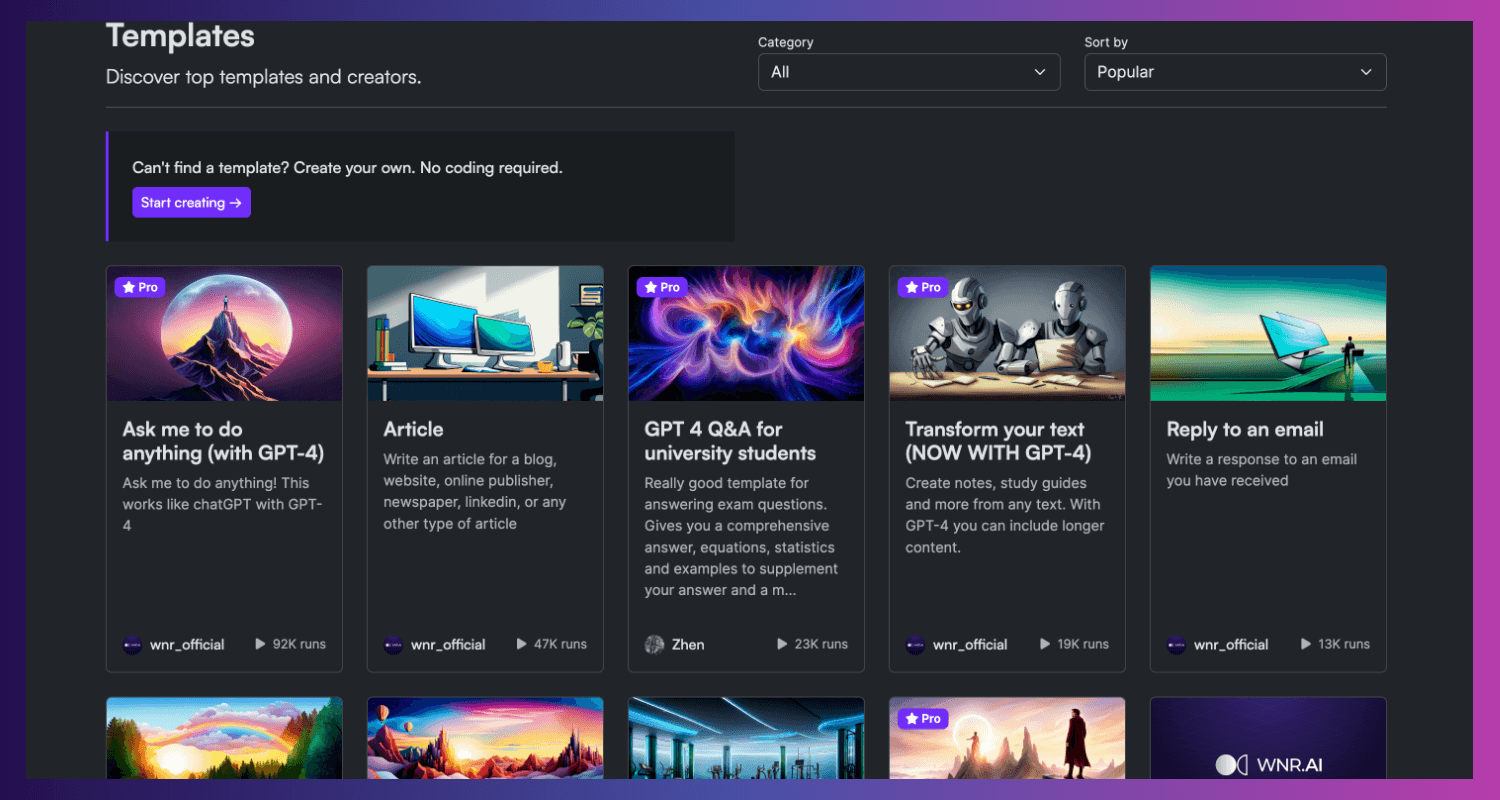
Task: Click the Sort by label above the dropdown
Action: click(x=1106, y=42)
